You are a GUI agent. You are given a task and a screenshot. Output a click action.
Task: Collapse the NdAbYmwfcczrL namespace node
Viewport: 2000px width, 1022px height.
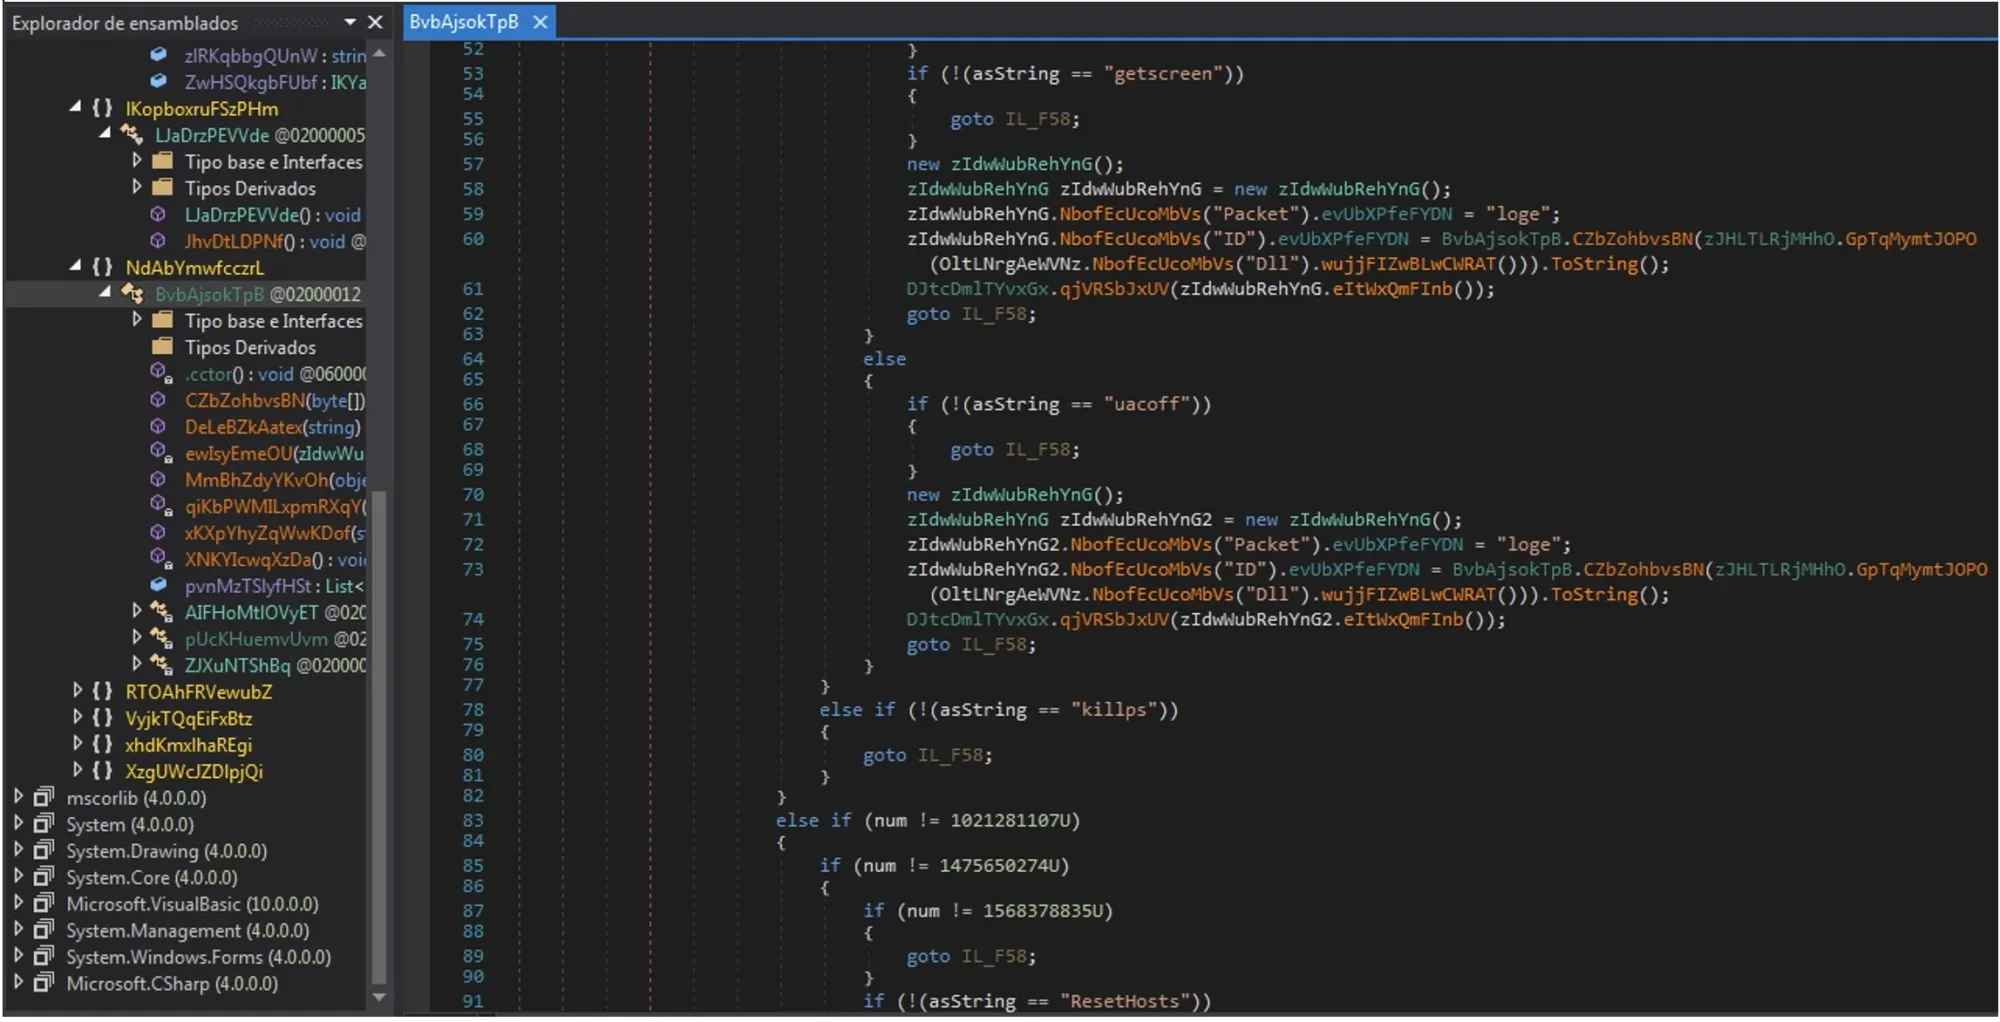tap(75, 266)
